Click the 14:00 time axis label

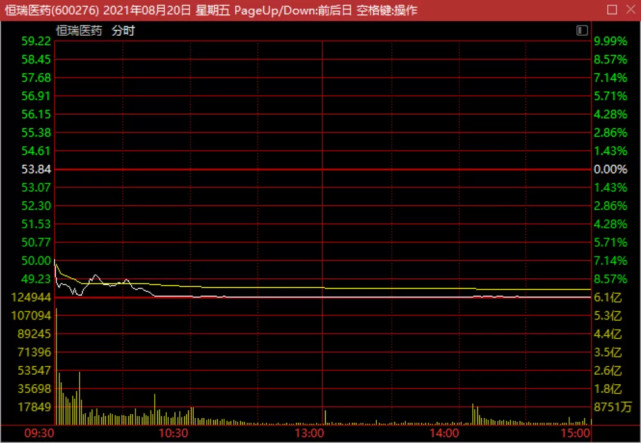click(x=445, y=433)
